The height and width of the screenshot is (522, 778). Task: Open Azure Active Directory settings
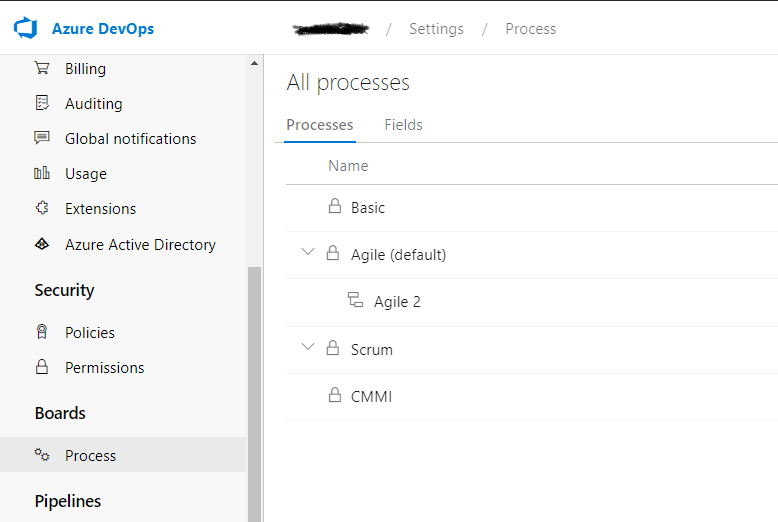point(140,245)
